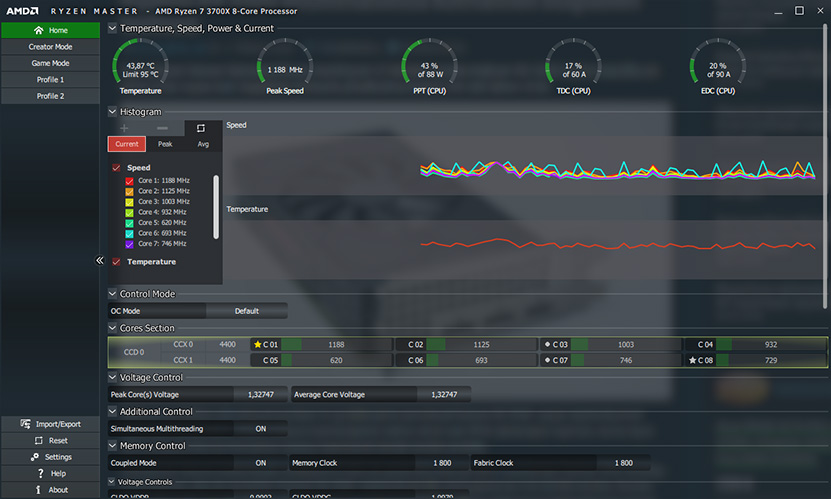Toggle the Temperature checkbox in the histogram

116,262
